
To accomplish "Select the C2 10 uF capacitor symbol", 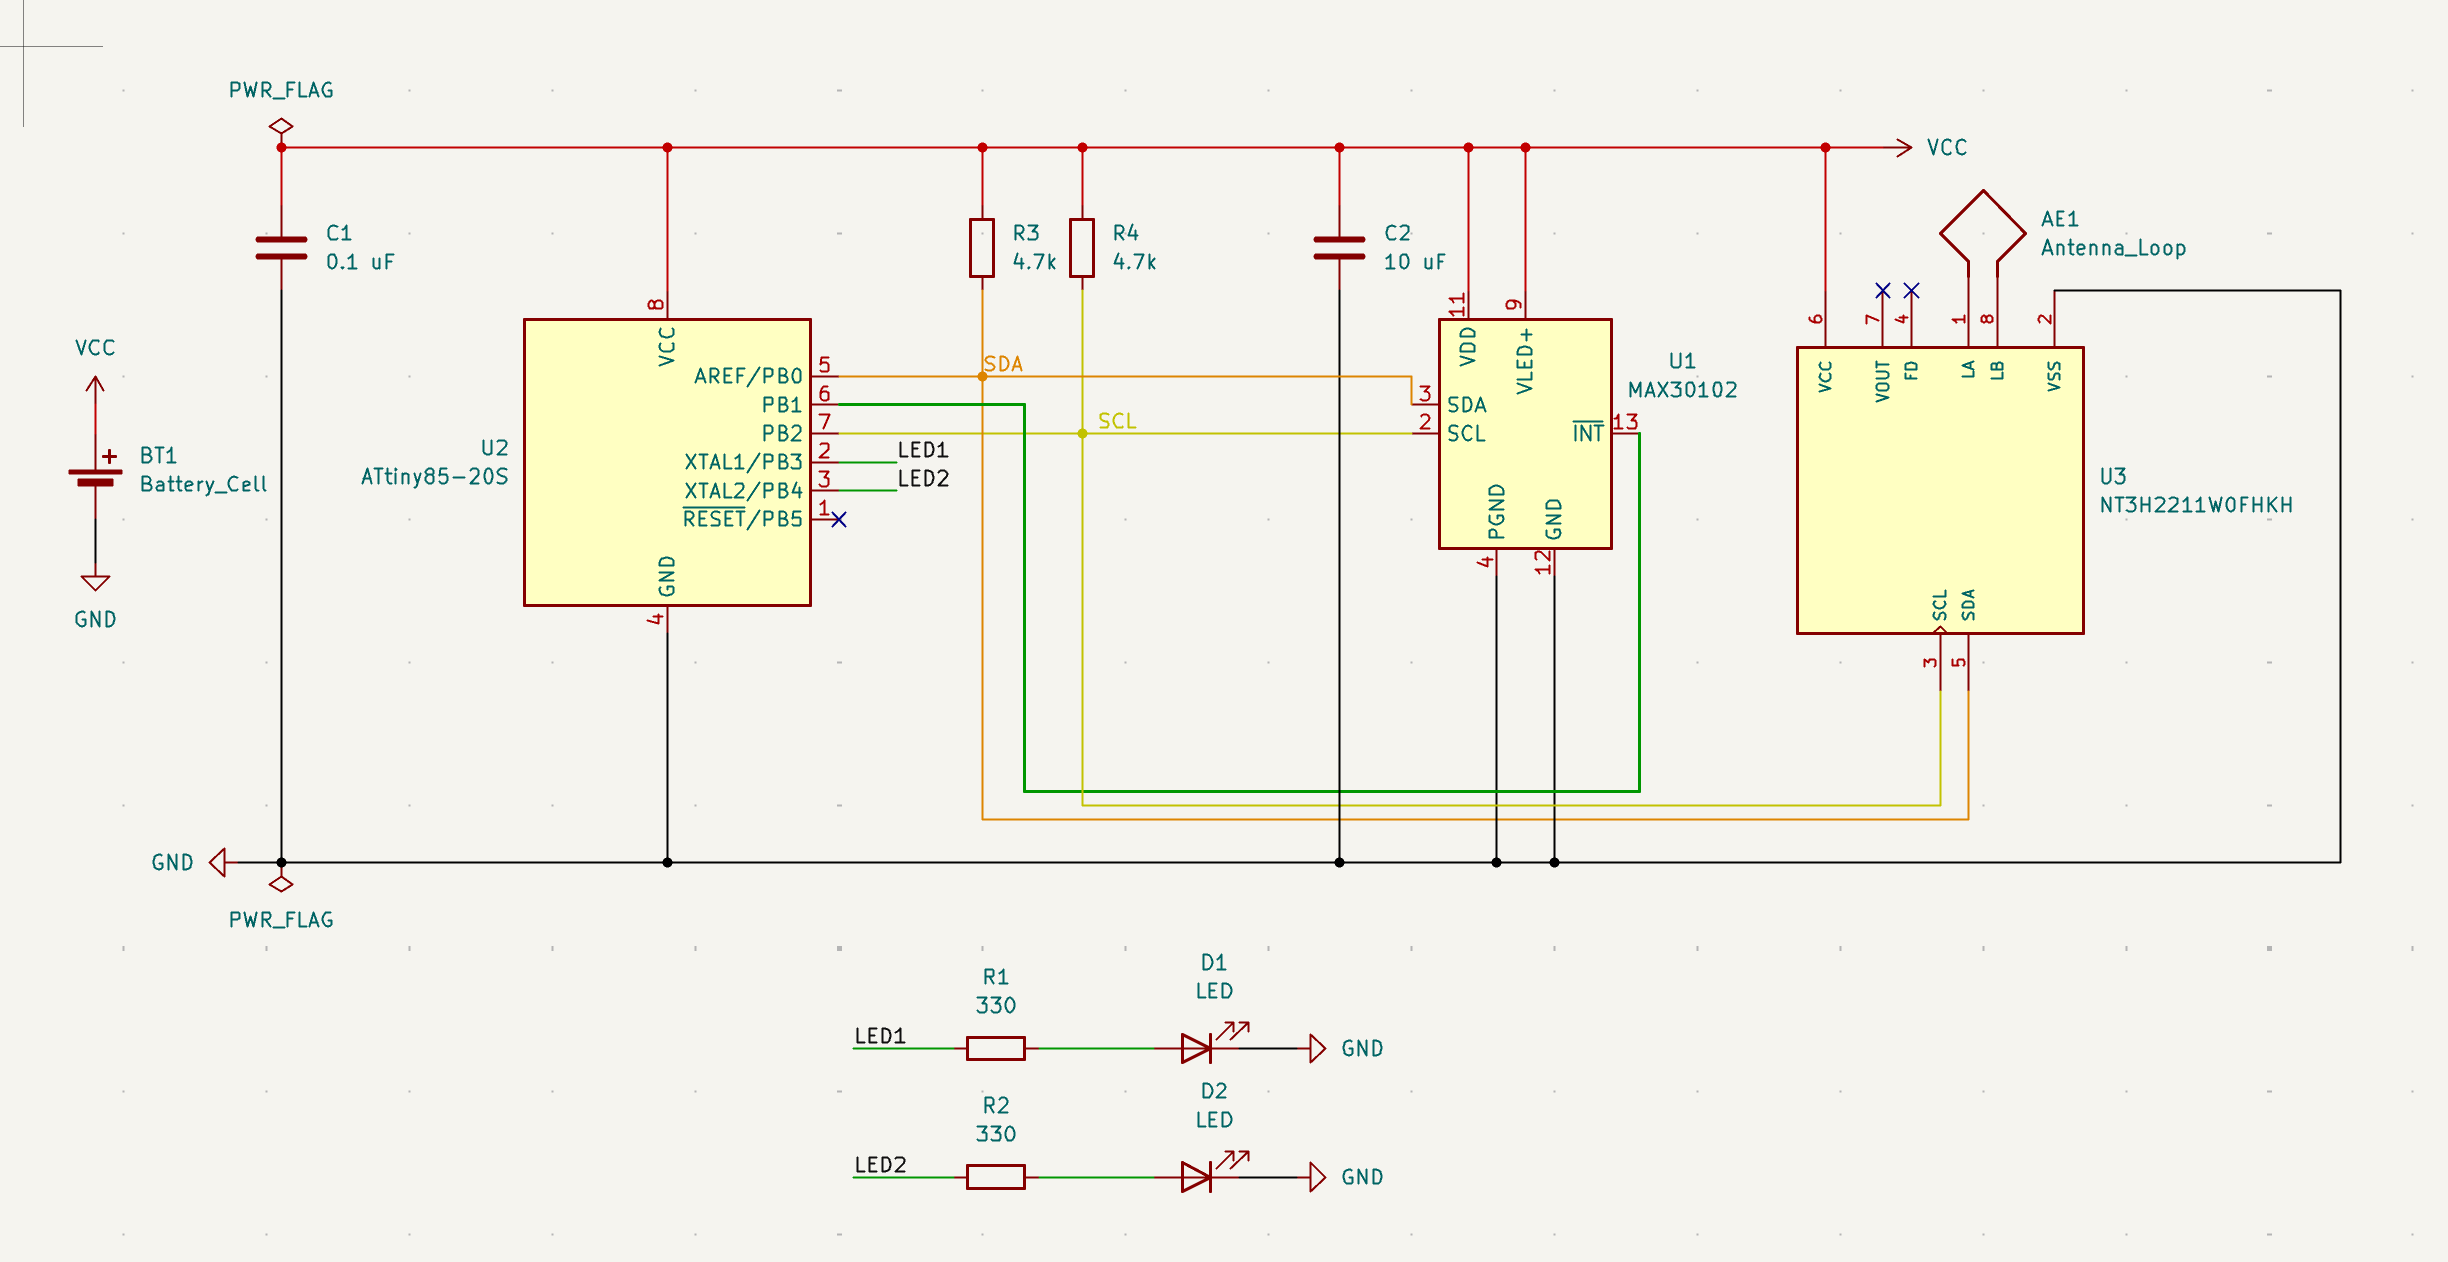I will pyautogui.click(x=1339, y=248).
